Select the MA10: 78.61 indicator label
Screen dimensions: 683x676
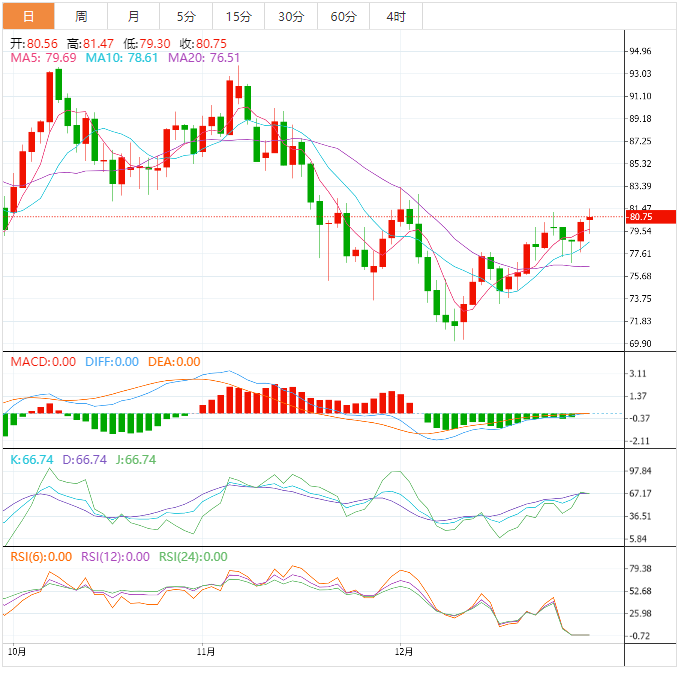[x=122, y=58]
